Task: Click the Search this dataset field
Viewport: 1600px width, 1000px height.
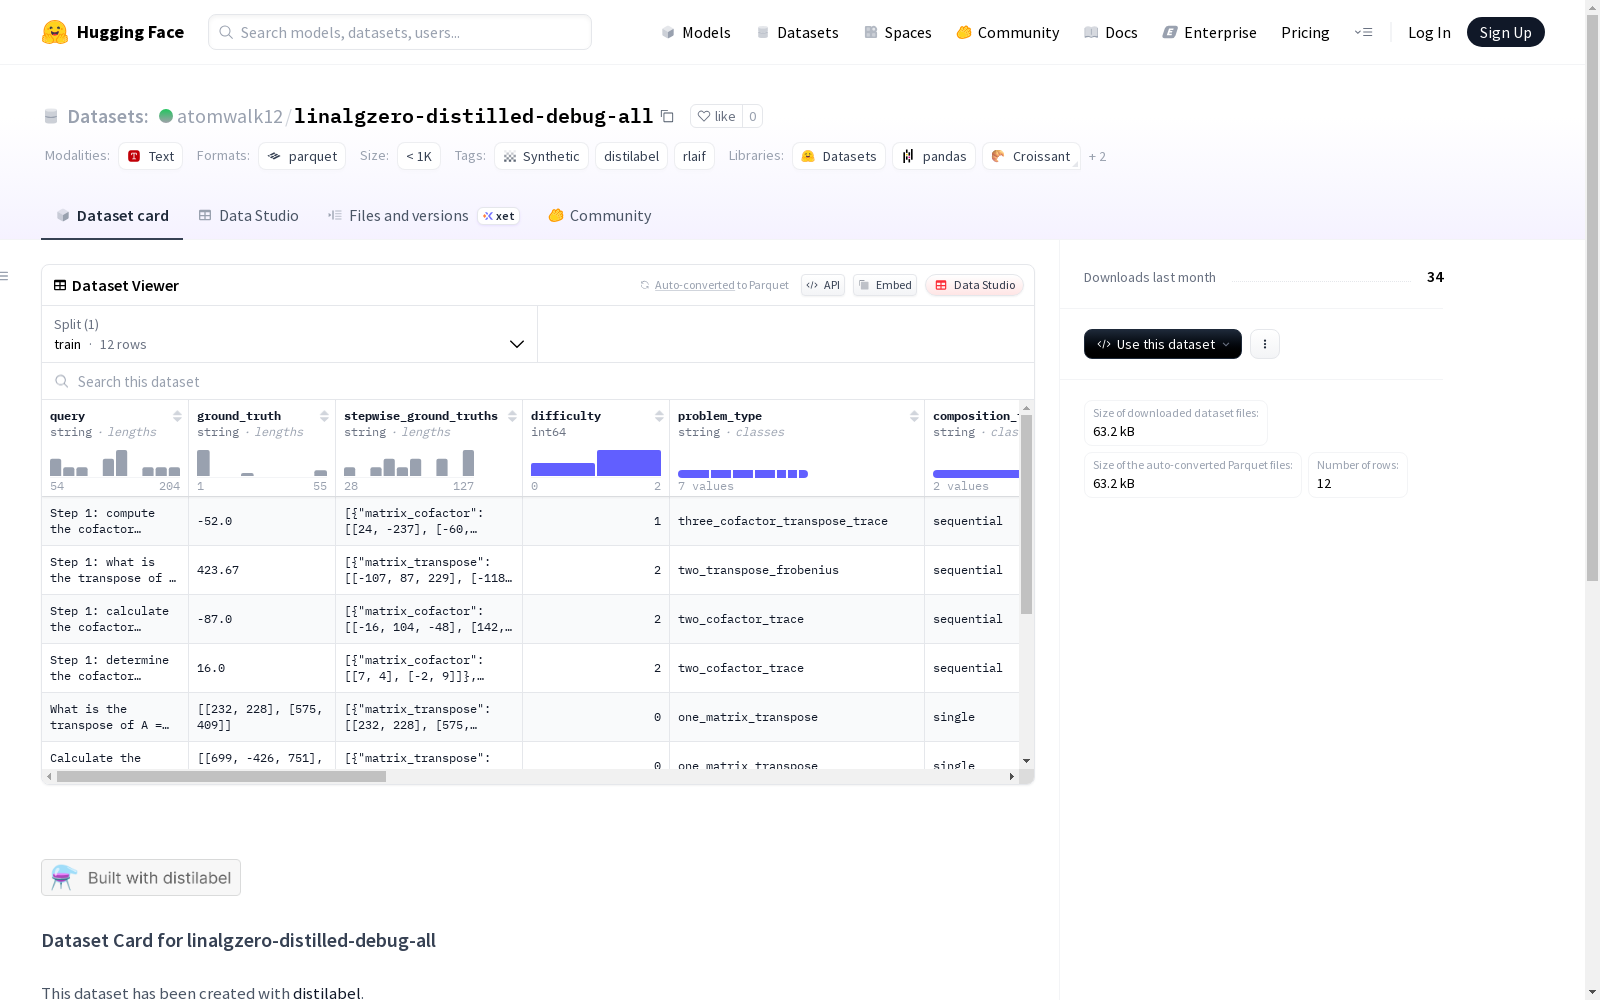Action: point(538,381)
